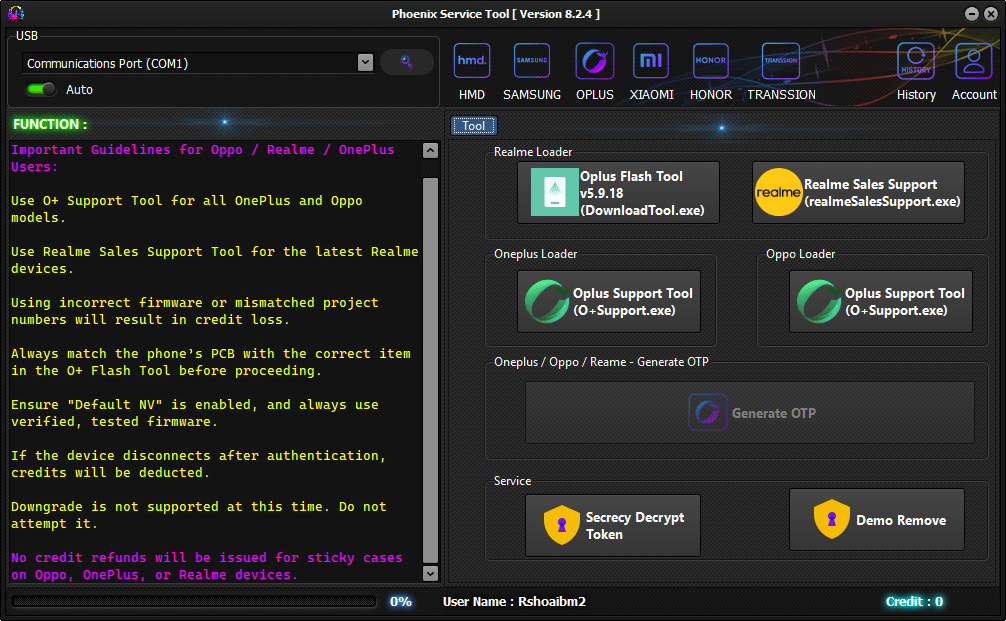Click the Demo Remove button
Viewport: 1006px width, 621px height.
click(876, 520)
